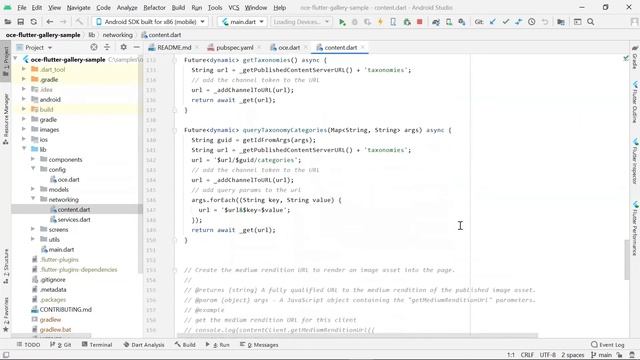The height and width of the screenshot is (360, 640).
Task: Click the Sync/Reload from disk icon
Action: coord(33,22)
